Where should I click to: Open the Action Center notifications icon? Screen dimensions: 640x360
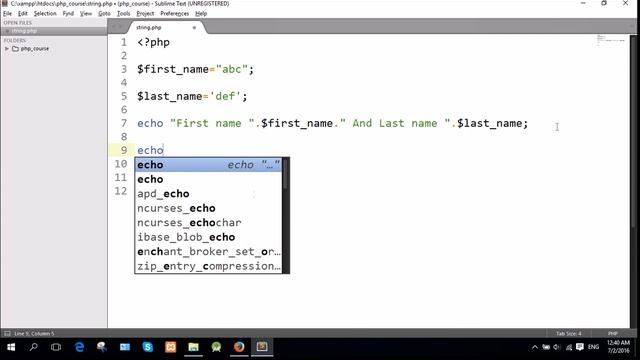click(x=580, y=347)
